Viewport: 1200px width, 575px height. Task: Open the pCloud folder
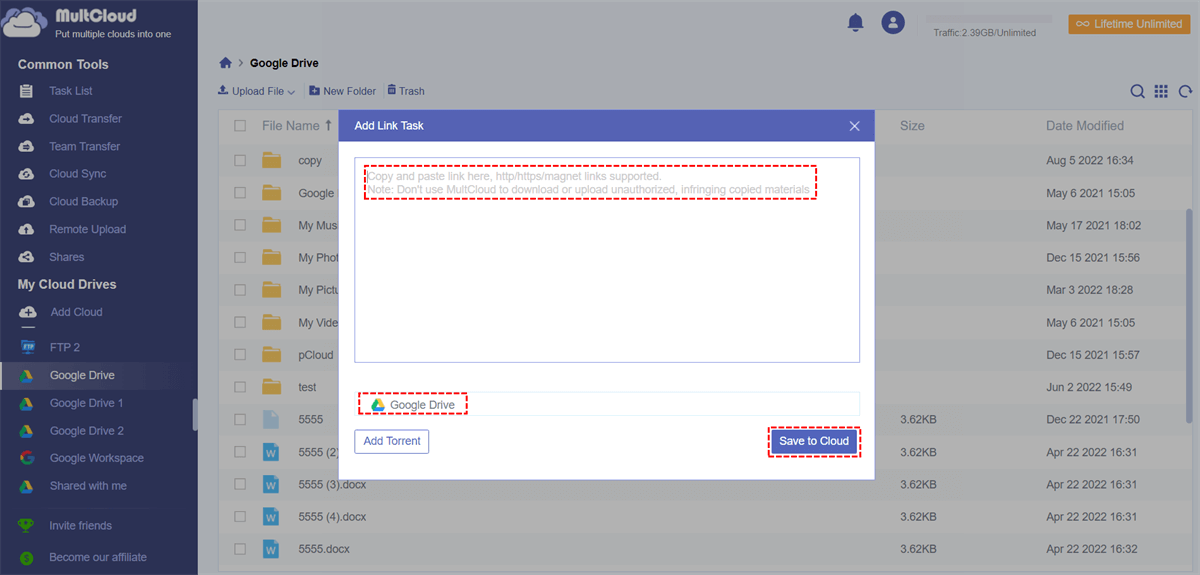click(316, 355)
